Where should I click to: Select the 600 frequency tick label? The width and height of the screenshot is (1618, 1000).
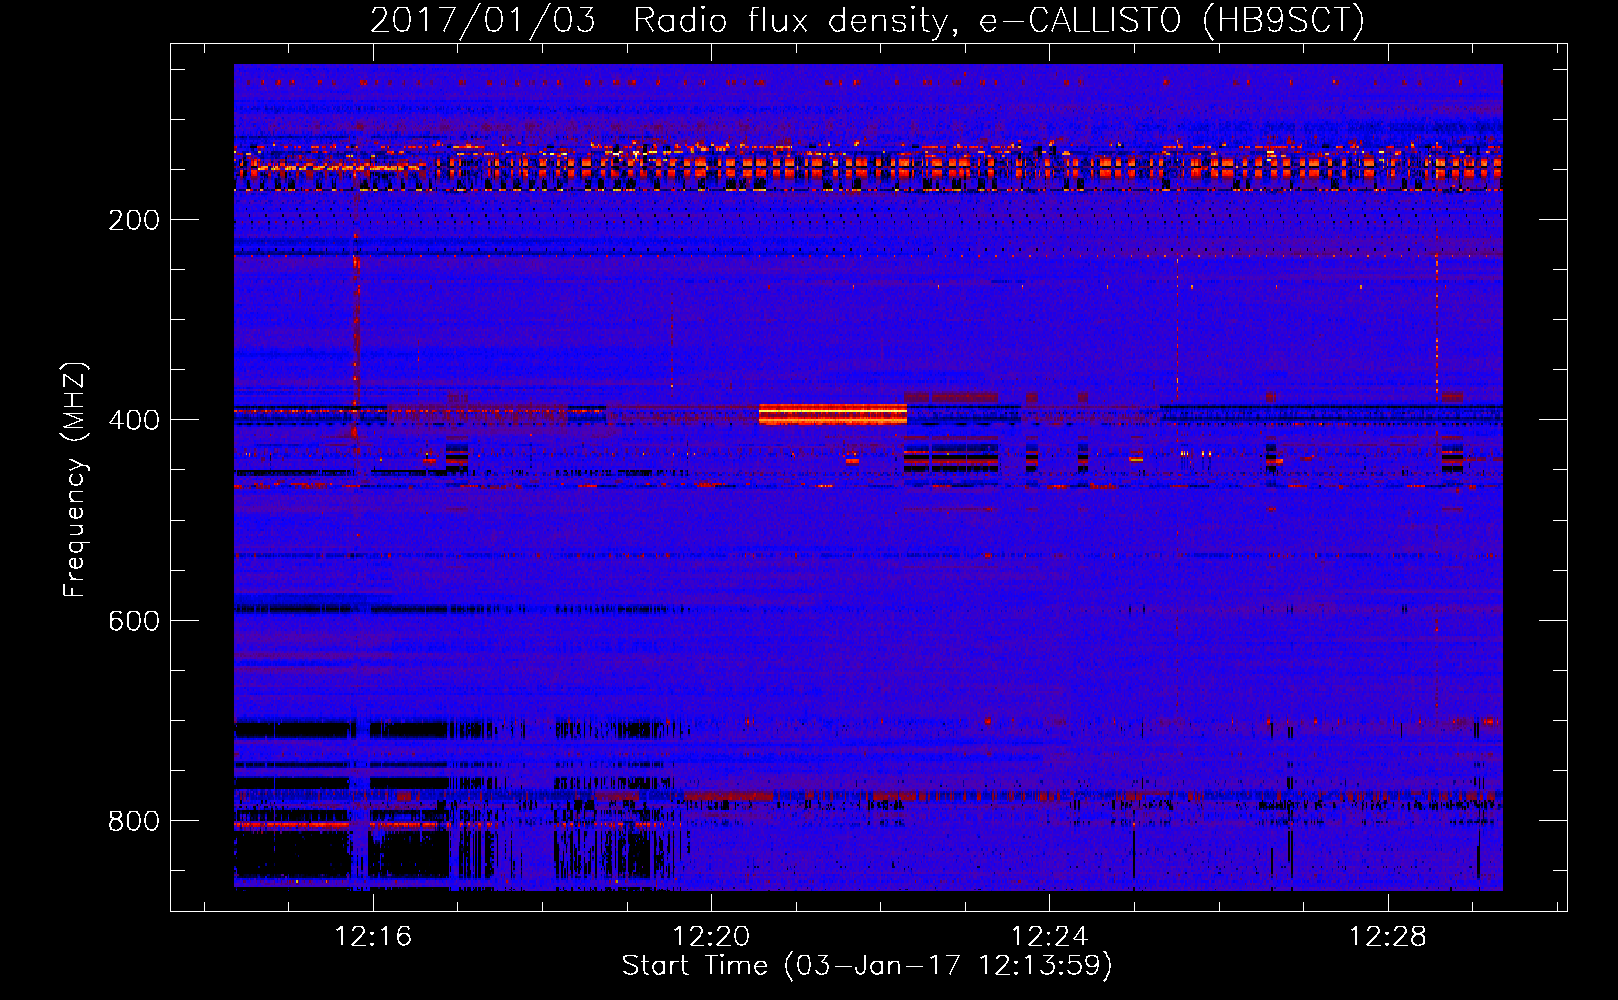click(134, 621)
